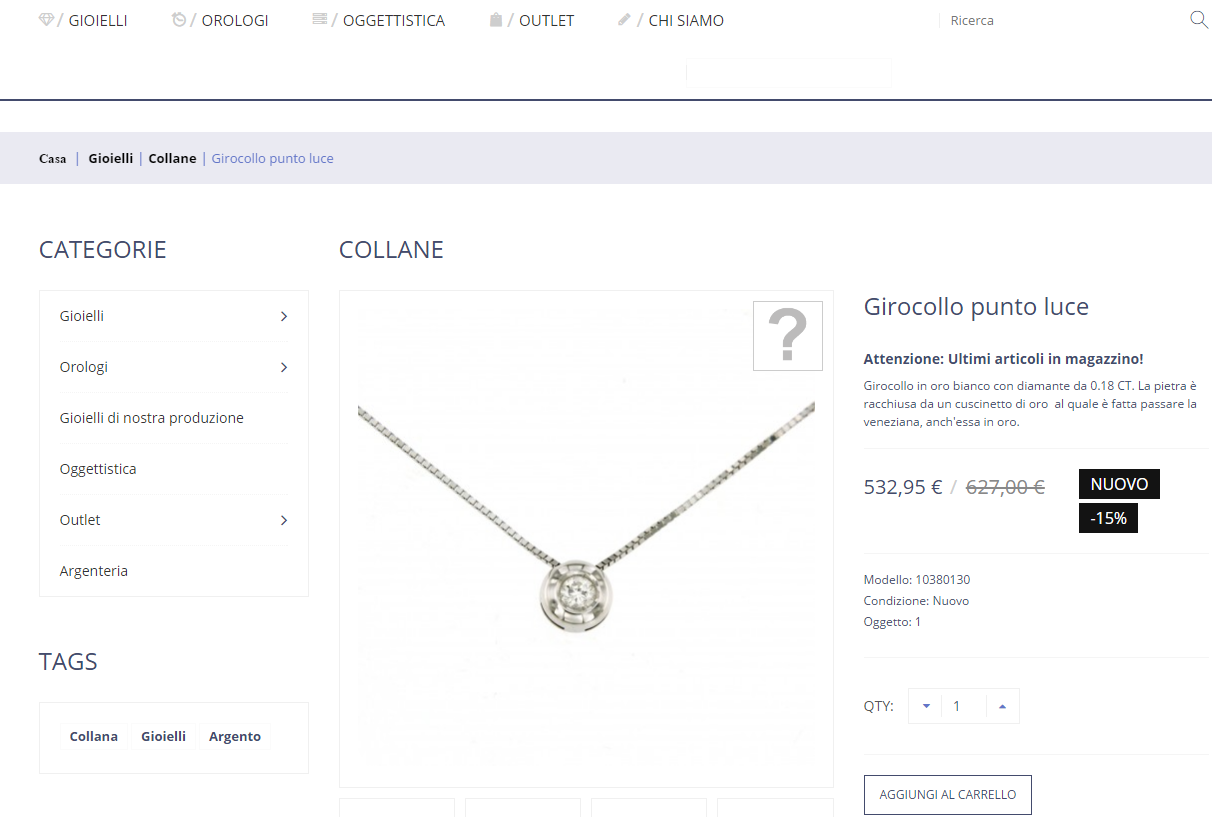This screenshot has width=1212, height=817.
Task: Click the list icon beside Oggettistica
Action: 320,19
